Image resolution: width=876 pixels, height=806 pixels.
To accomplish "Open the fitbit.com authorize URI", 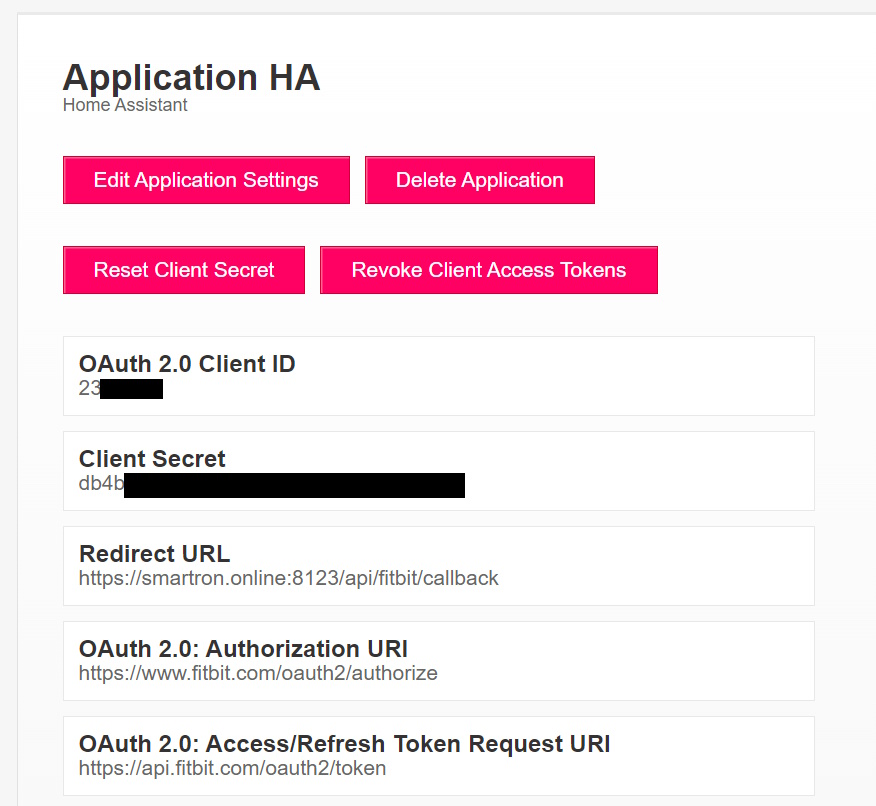I will coord(258,673).
